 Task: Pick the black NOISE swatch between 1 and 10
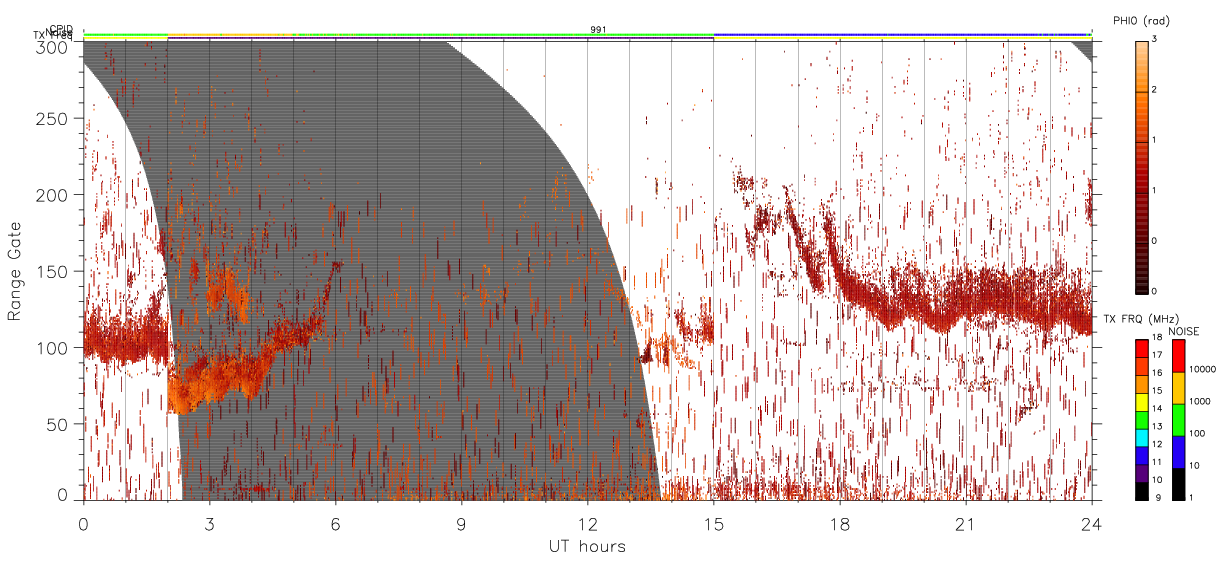coord(1178,484)
